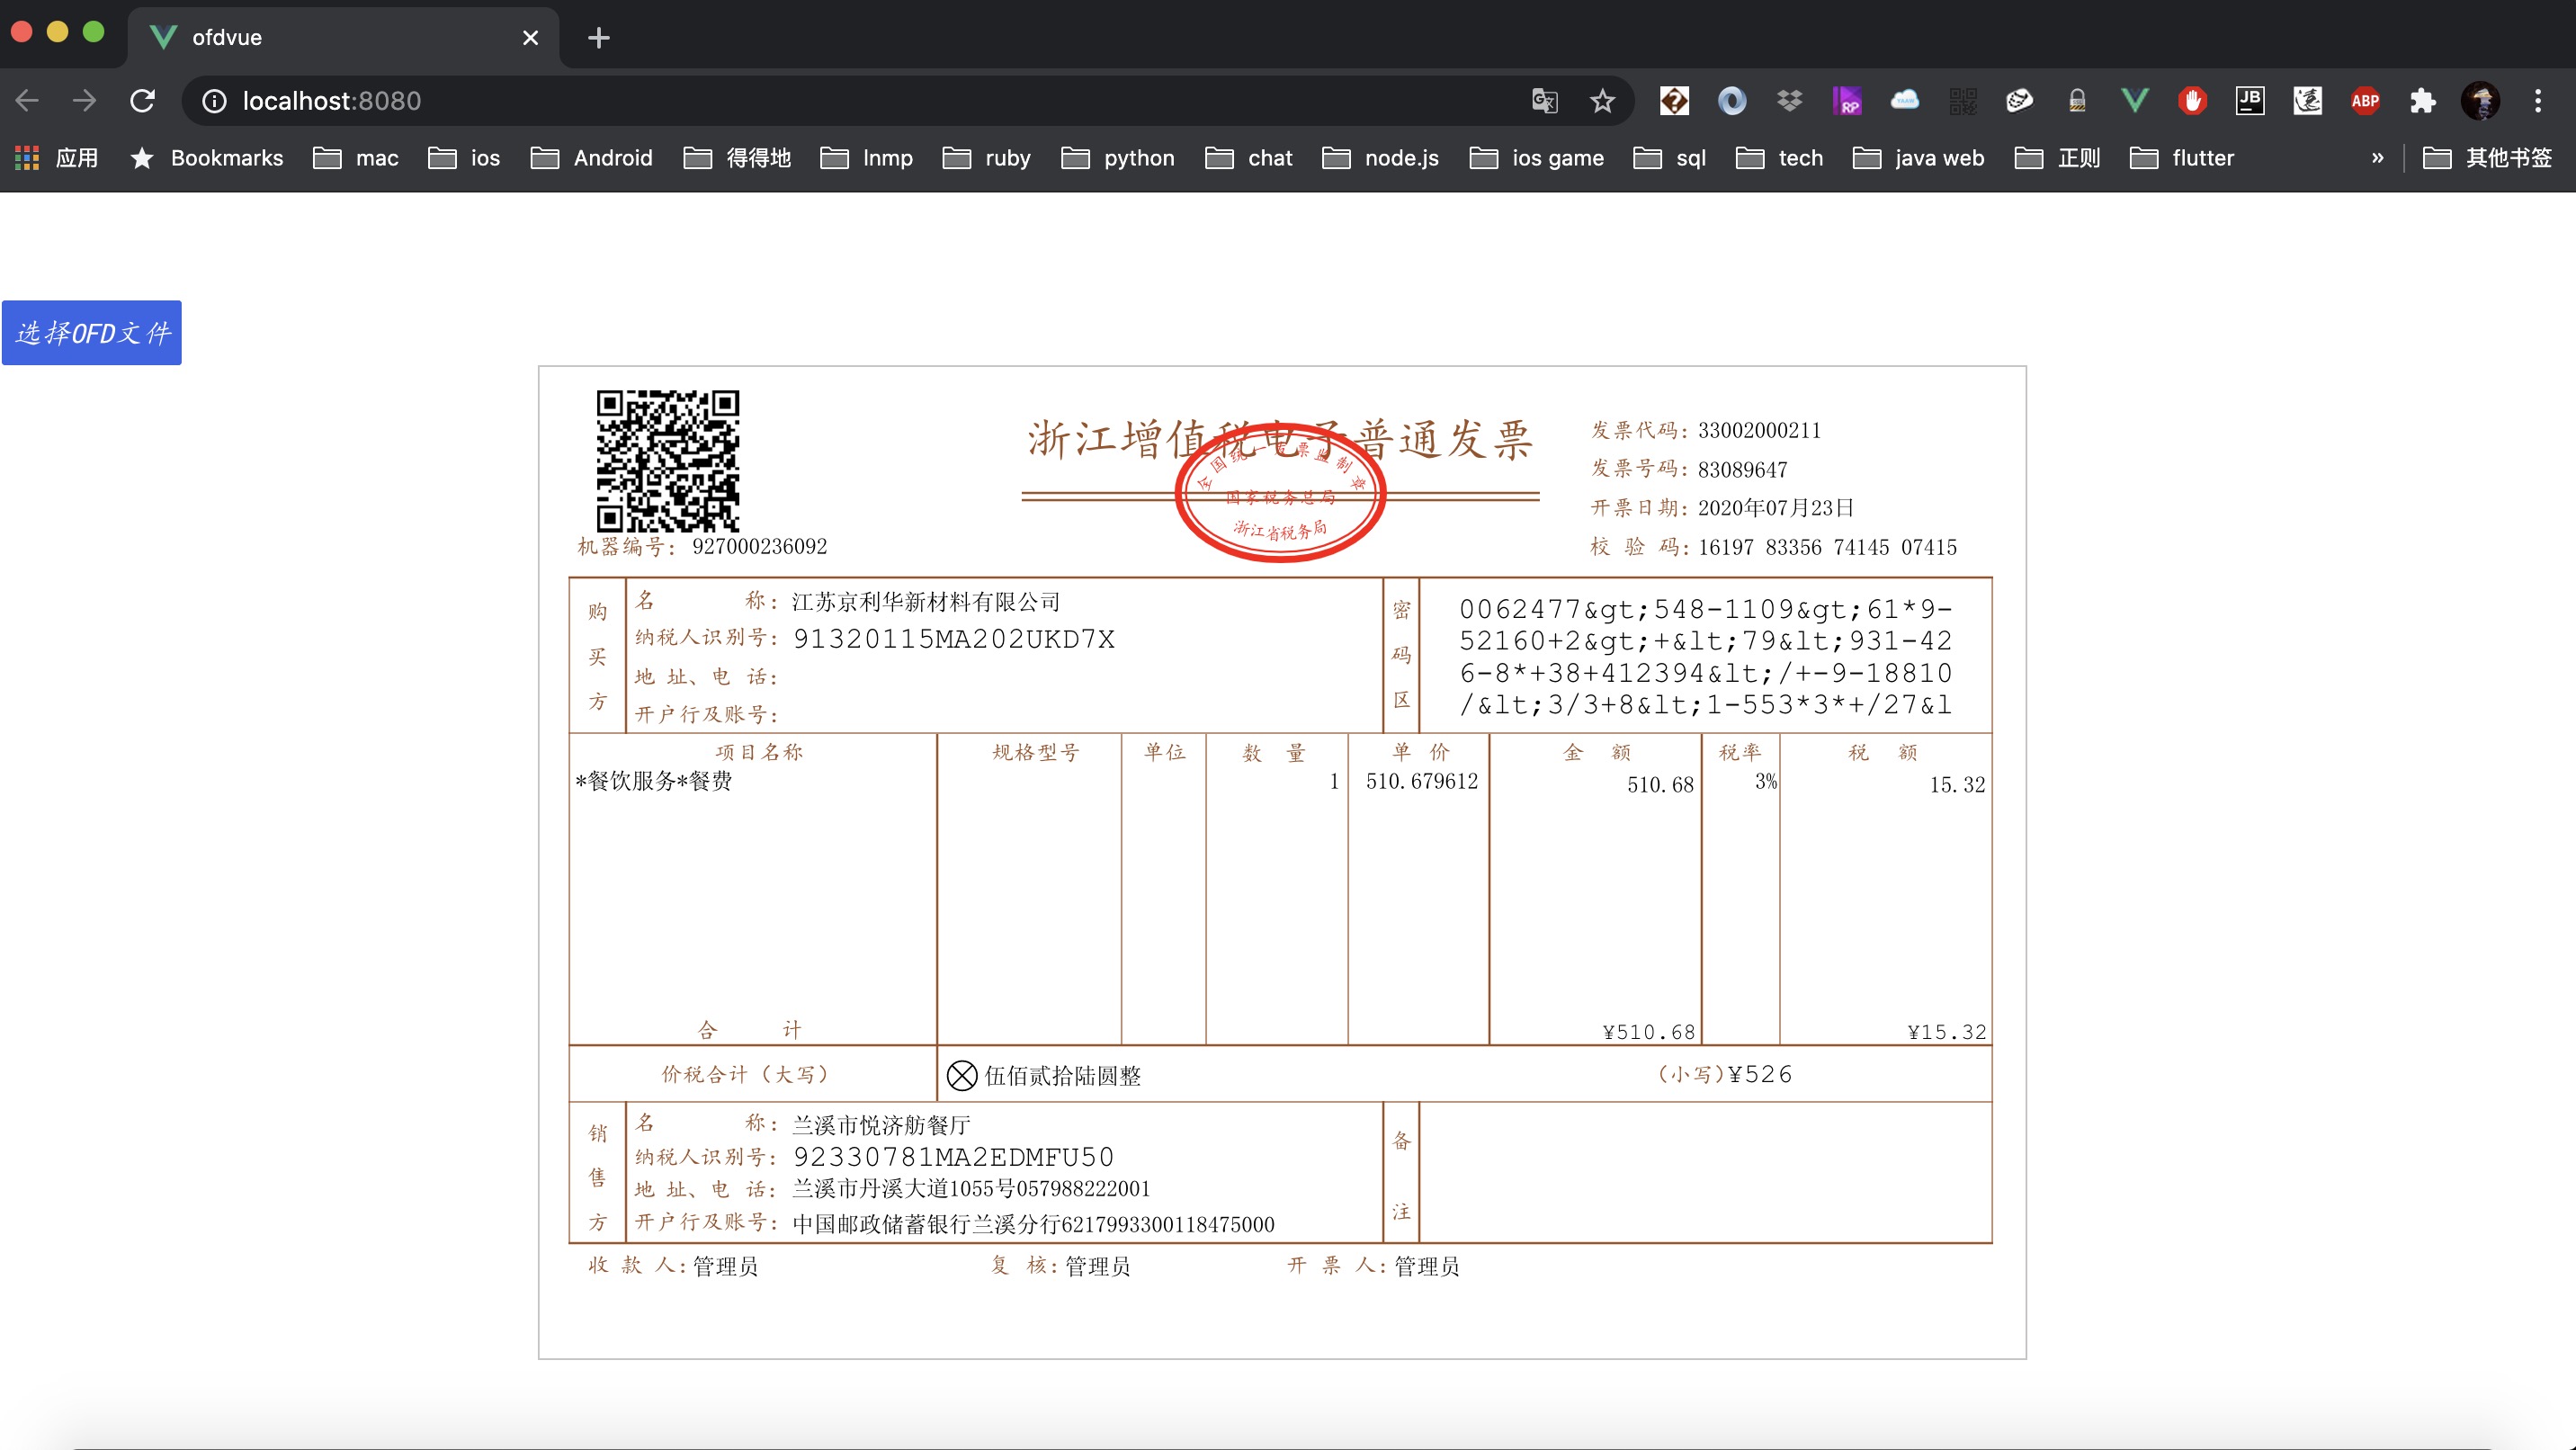Click the red tax bureau seal
The width and height of the screenshot is (2576, 1450).
click(1280, 492)
